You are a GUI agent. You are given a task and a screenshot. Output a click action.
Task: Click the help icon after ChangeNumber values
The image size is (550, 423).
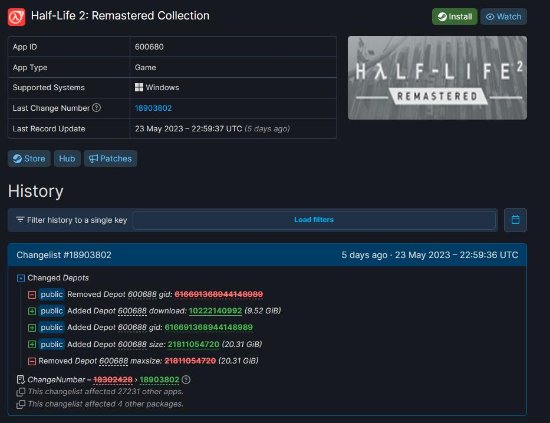(x=186, y=380)
